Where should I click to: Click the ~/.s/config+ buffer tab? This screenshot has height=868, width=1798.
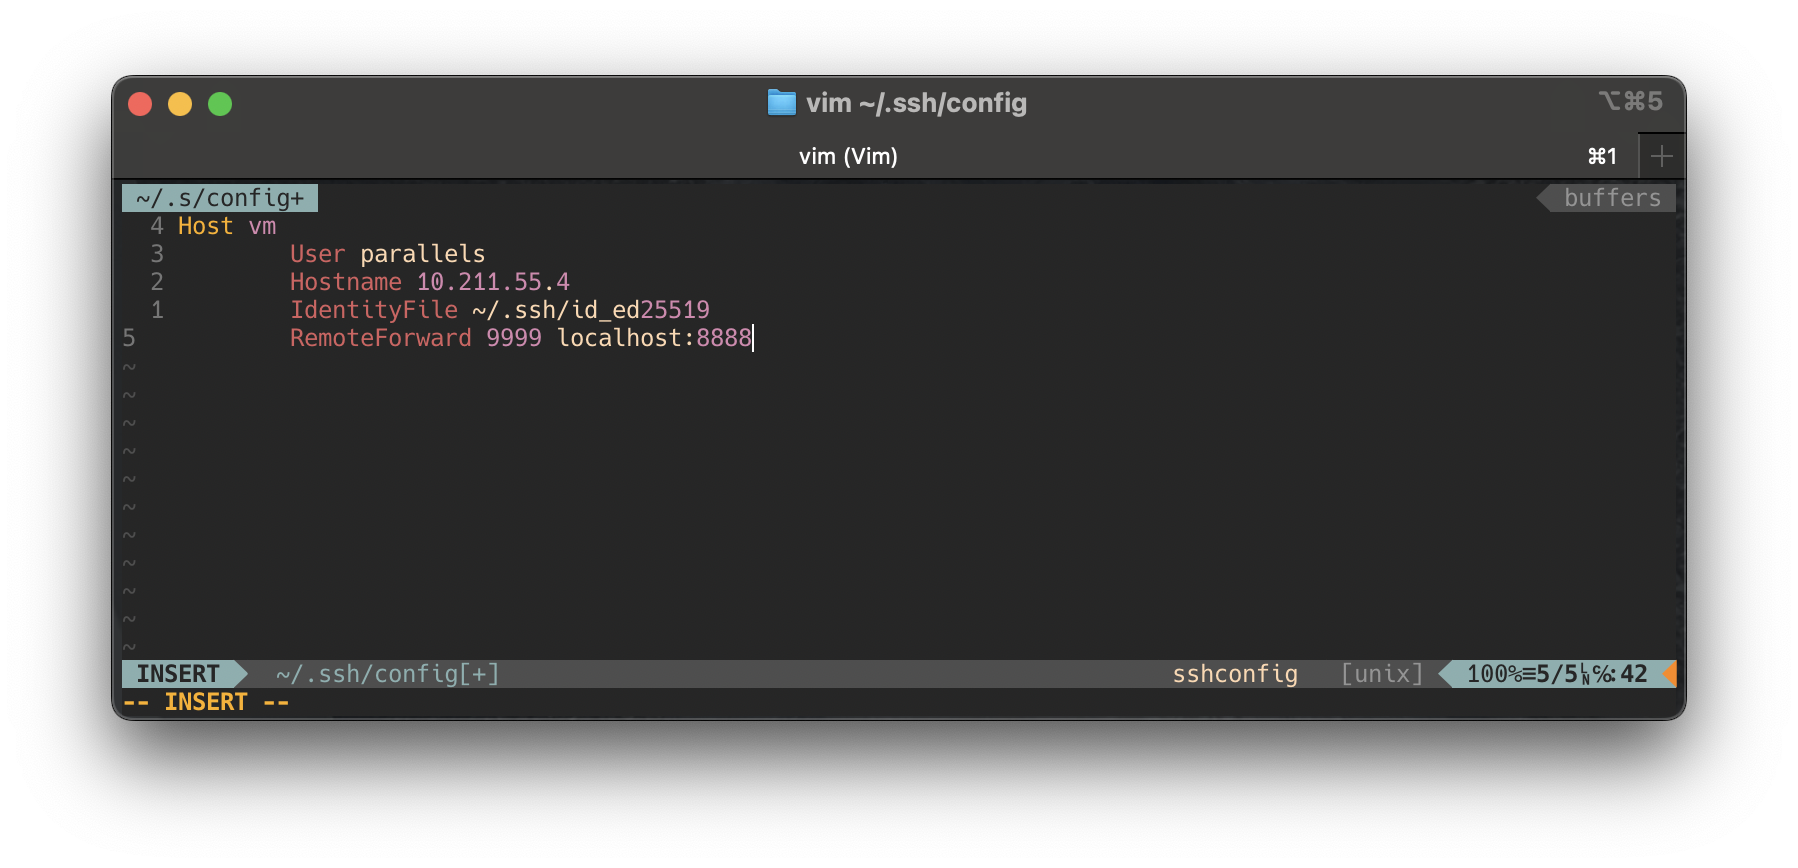click(x=220, y=198)
